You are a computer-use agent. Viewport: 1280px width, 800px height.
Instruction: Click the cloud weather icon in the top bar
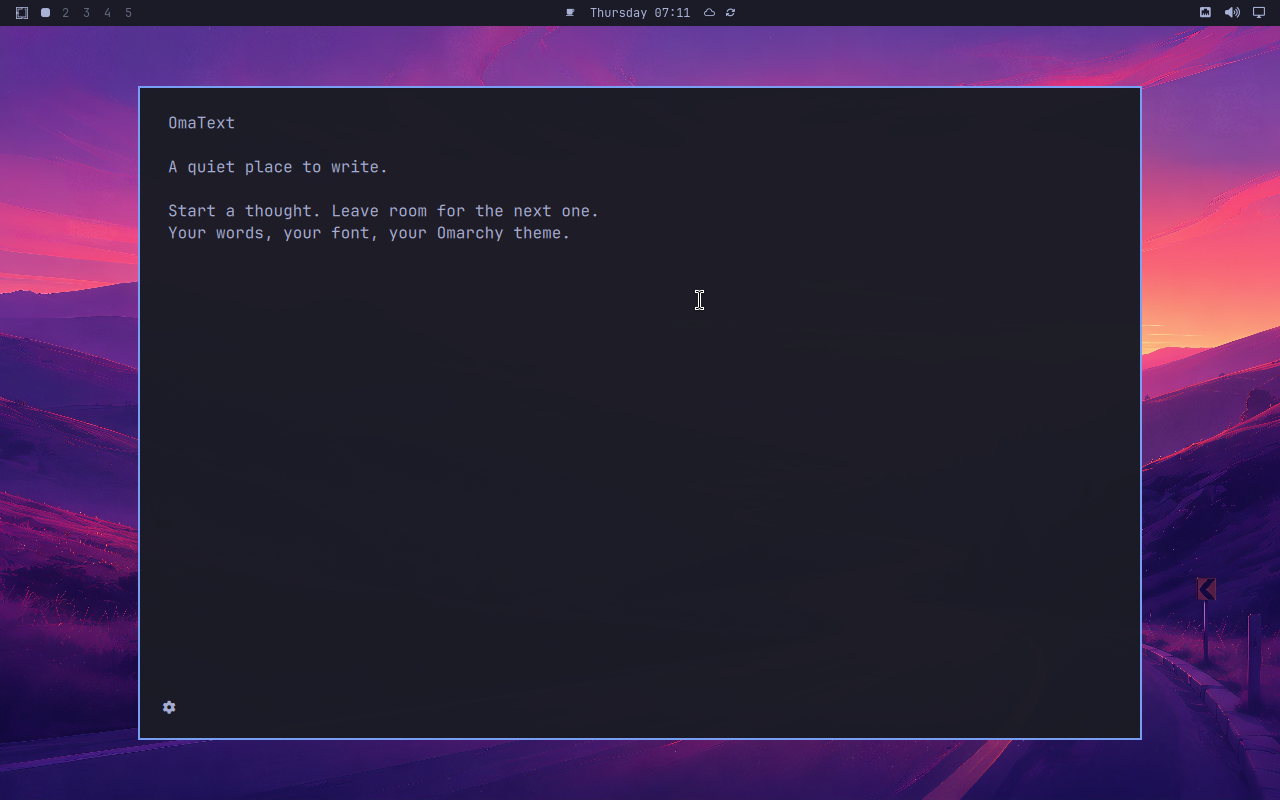pyautogui.click(x=709, y=13)
